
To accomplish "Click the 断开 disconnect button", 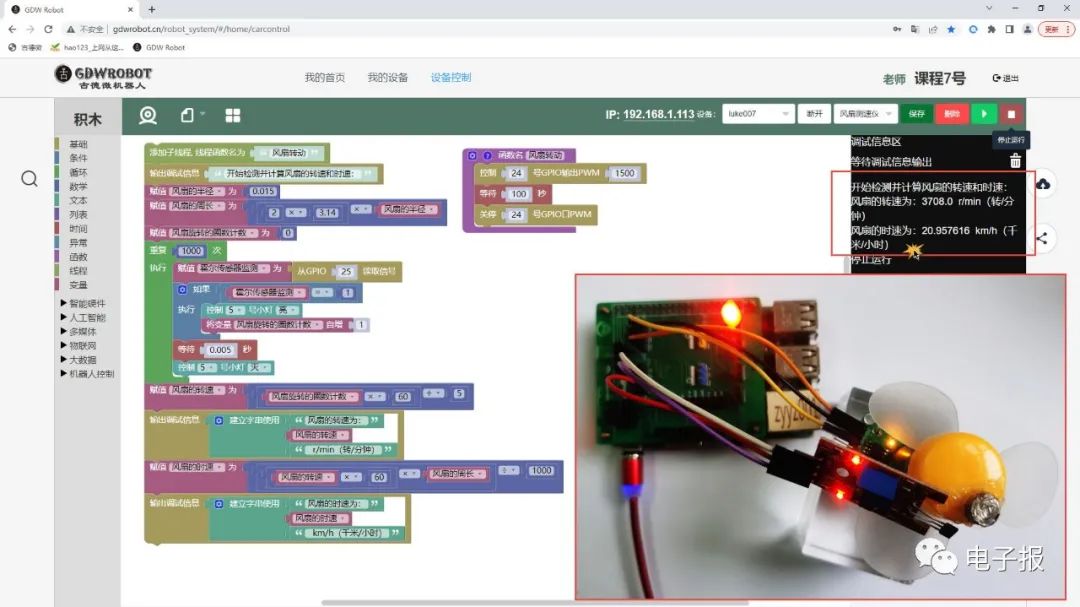I will click(x=814, y=114).
